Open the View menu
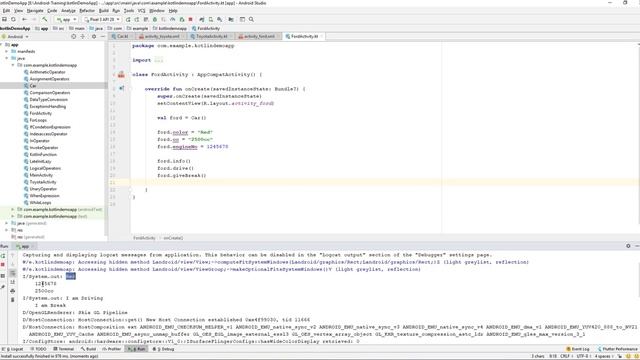Screen dimensions: 640x360 (18, 11)
